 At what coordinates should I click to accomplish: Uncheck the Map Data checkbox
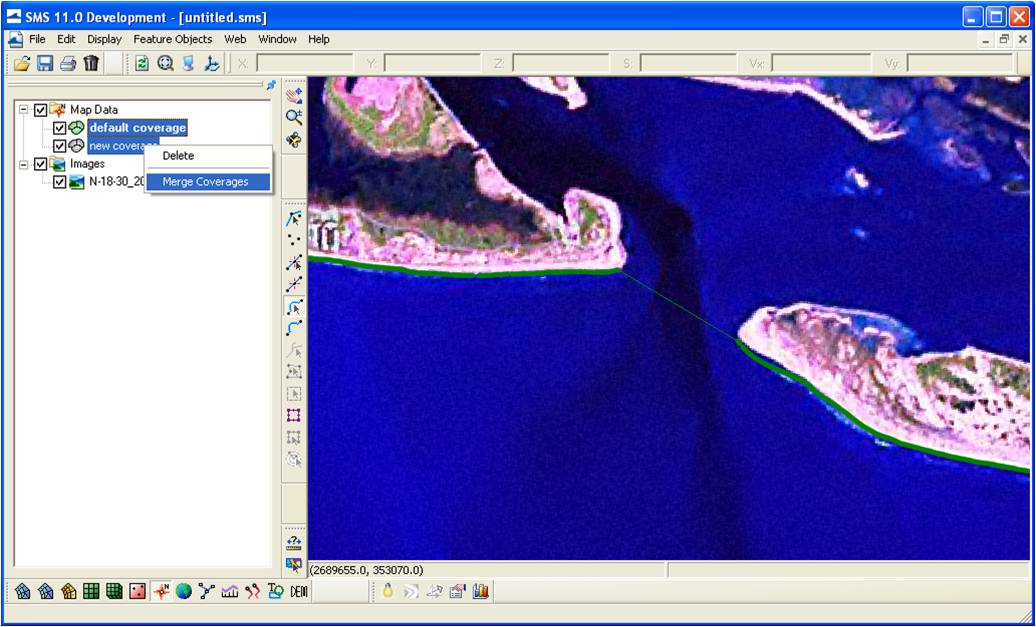40,110
